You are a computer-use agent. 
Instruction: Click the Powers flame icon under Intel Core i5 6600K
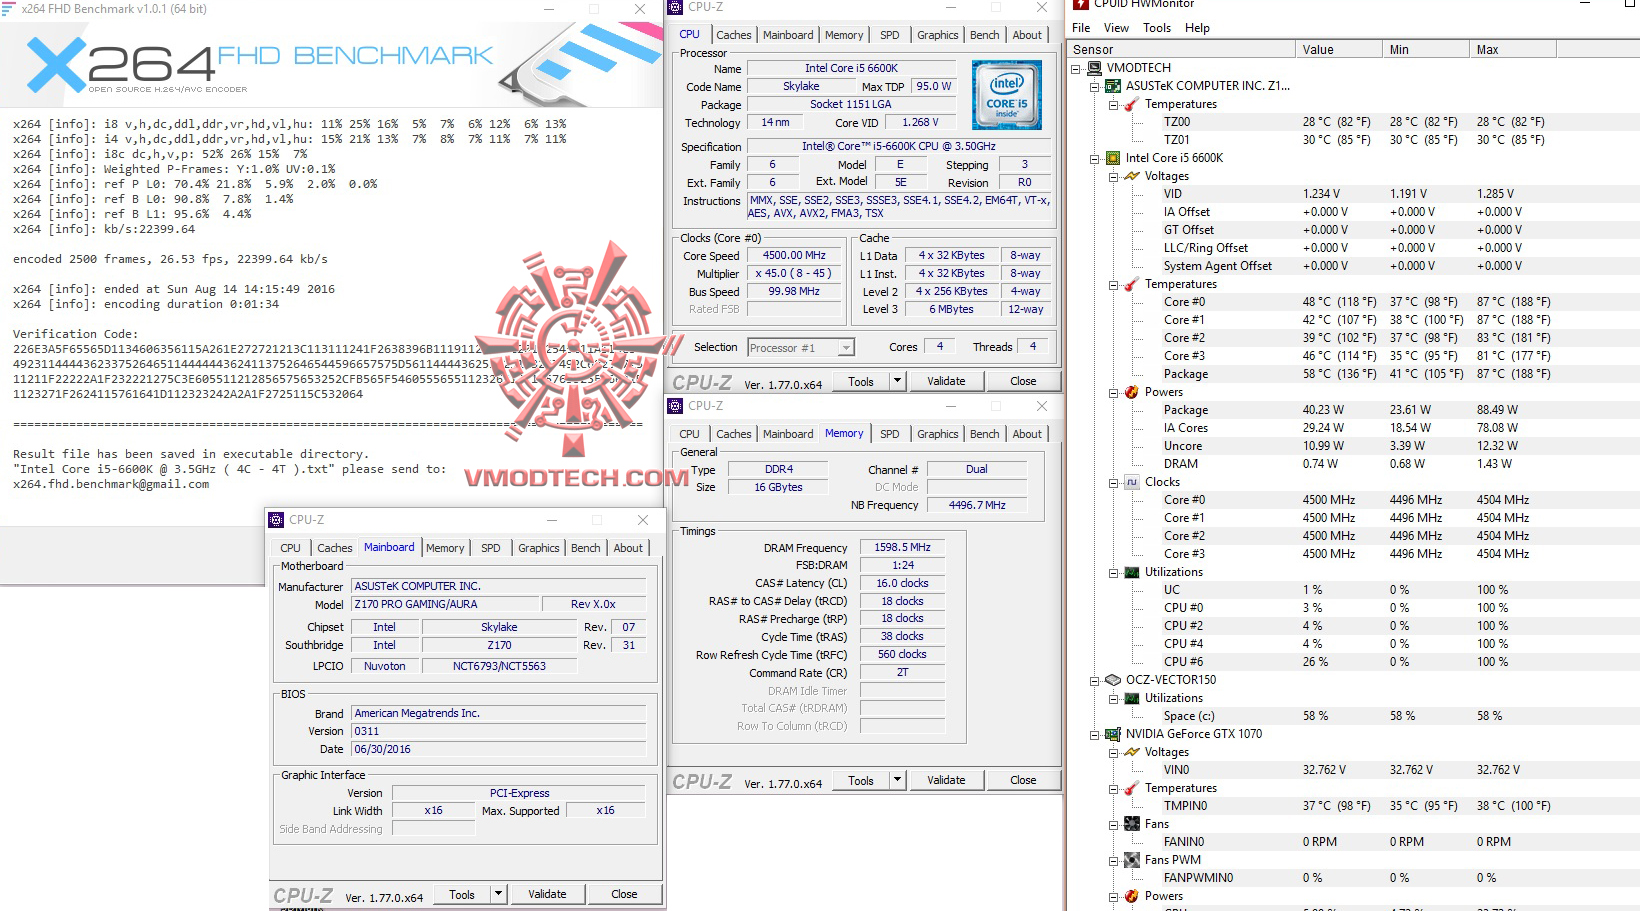1130,392
